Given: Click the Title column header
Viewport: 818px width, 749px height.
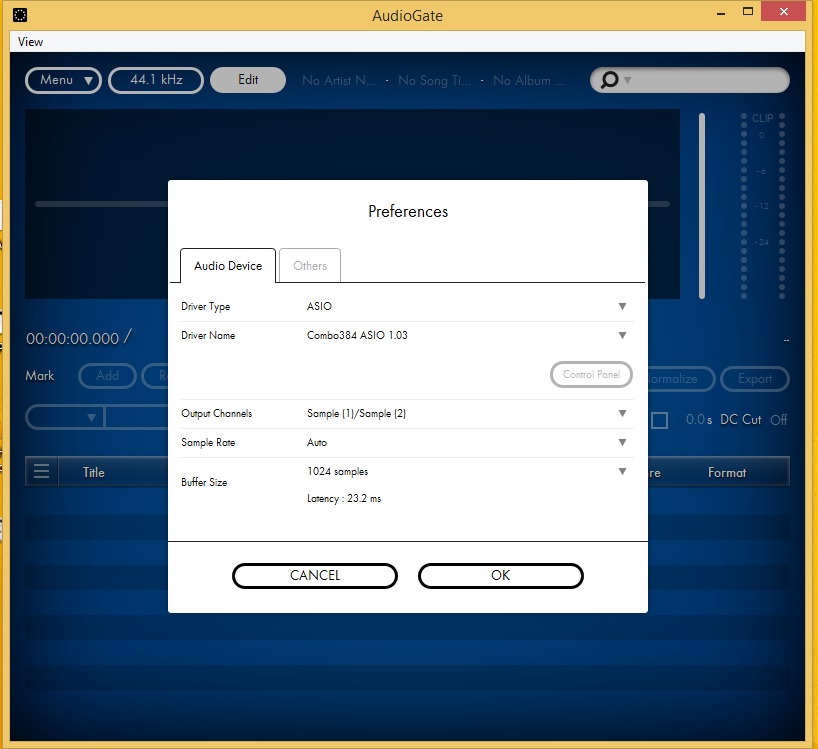Looking at the screenshot, I should pos(94,473).
